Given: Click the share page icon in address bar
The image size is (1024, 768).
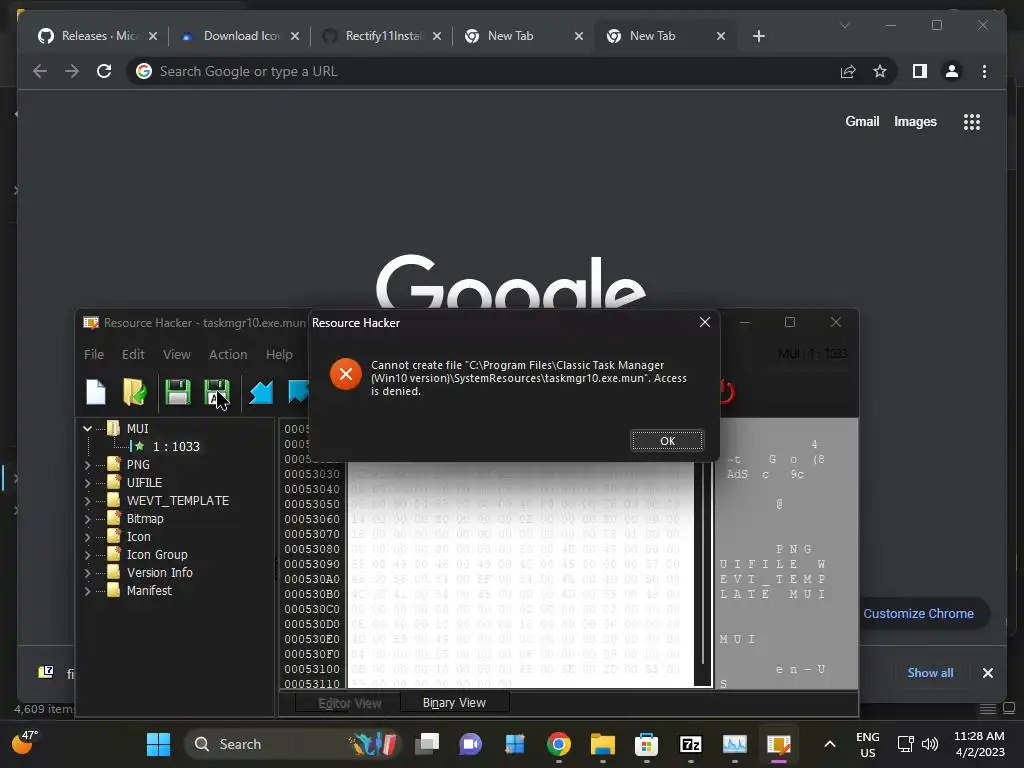Looking at the screenshot, I should 848,71.
